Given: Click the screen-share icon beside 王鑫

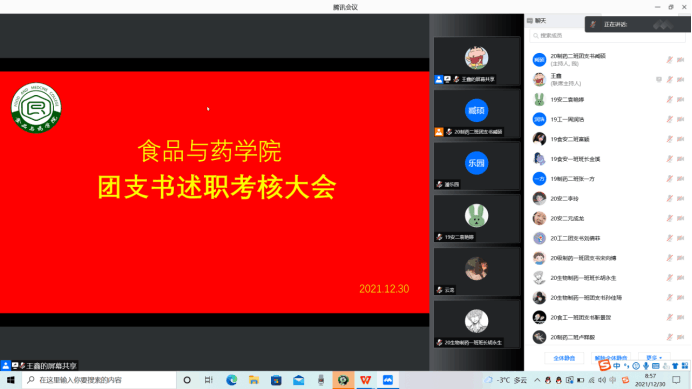Looking at the screenshot, I should pyautogui.click(x=658, y=79).
